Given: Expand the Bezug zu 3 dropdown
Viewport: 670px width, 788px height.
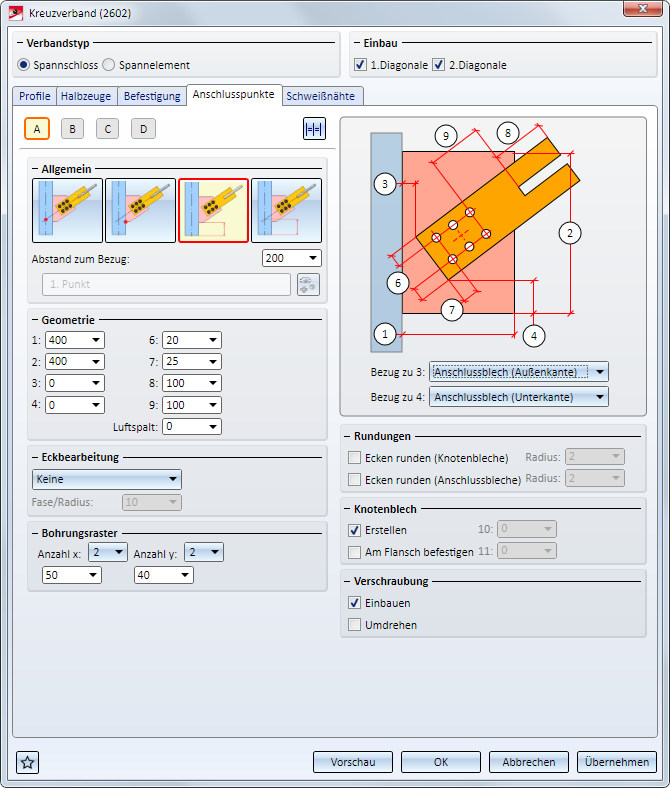Looking at the screenshot, I should pos(518,372).
